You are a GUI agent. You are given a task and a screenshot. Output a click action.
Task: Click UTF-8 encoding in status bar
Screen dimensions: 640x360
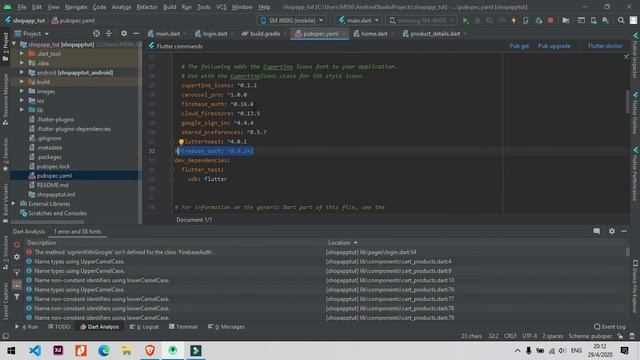529,336
